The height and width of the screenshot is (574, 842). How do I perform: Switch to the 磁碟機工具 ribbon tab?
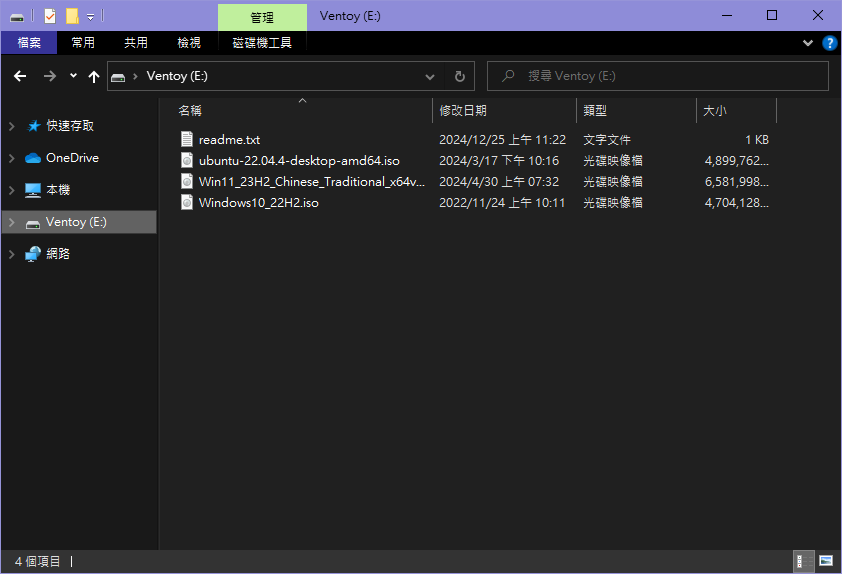tap(262, 42)
